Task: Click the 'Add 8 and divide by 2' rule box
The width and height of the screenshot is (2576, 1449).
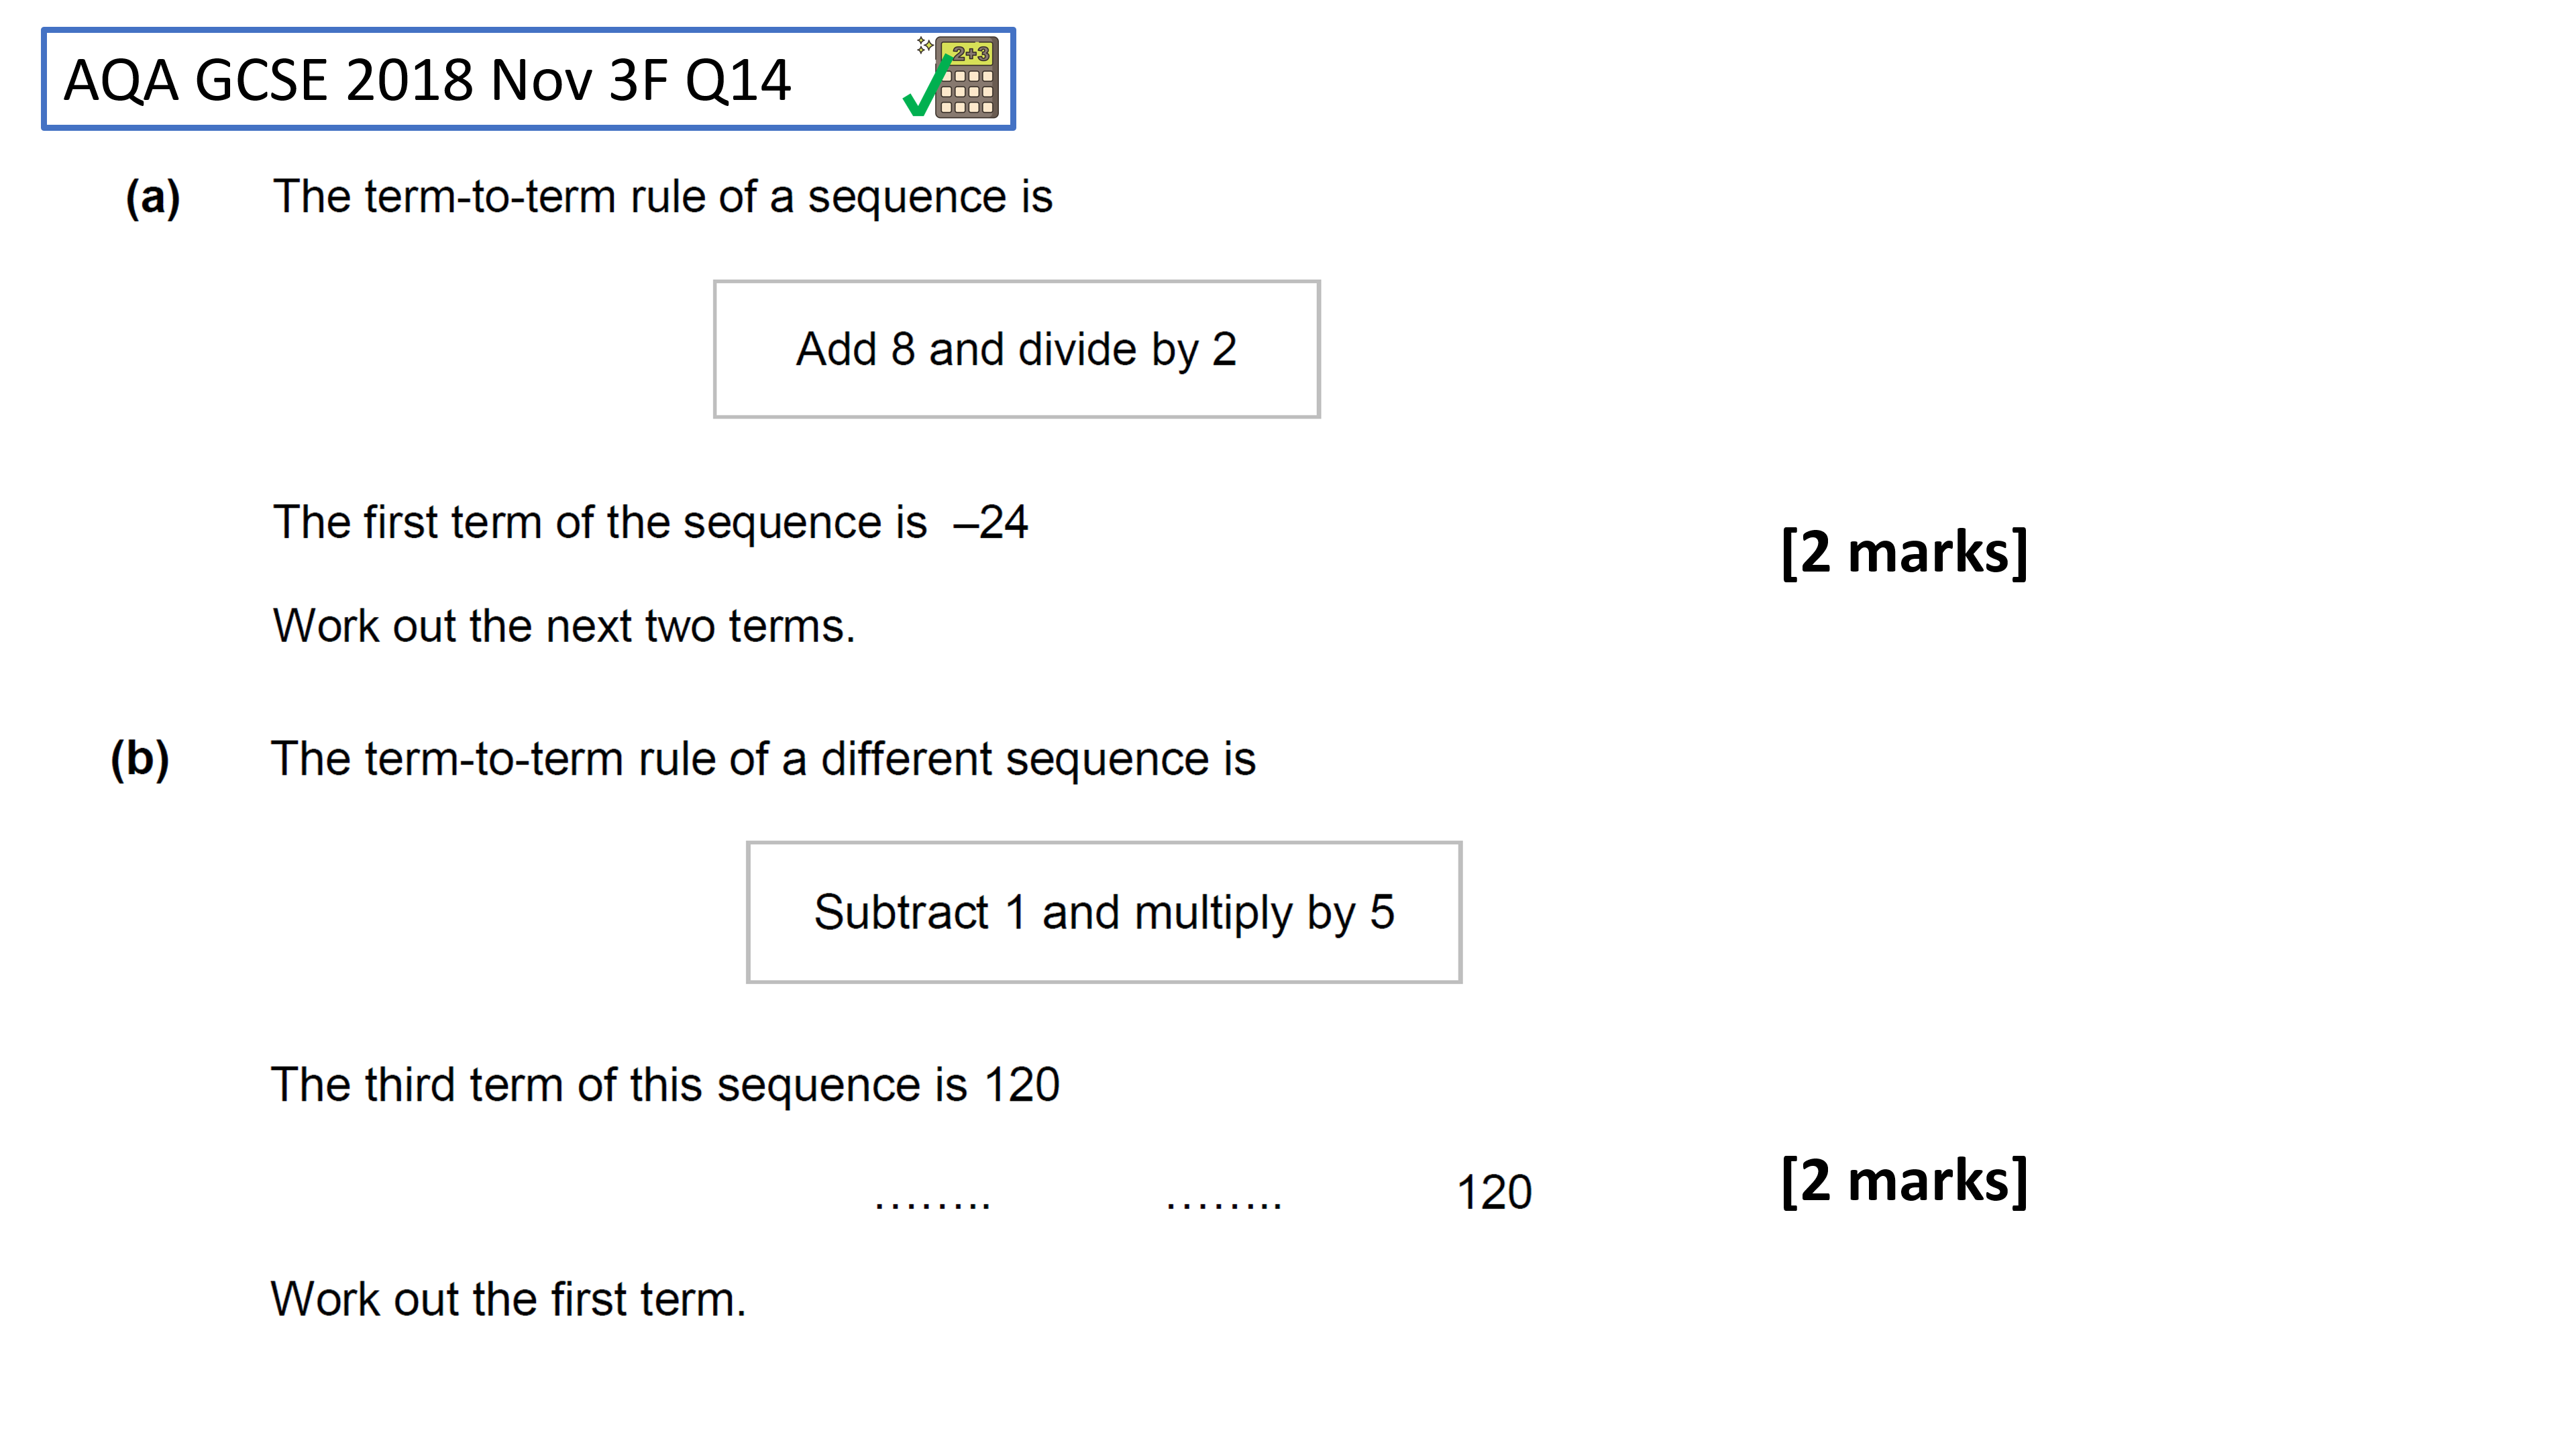Action: point(1016,349)
